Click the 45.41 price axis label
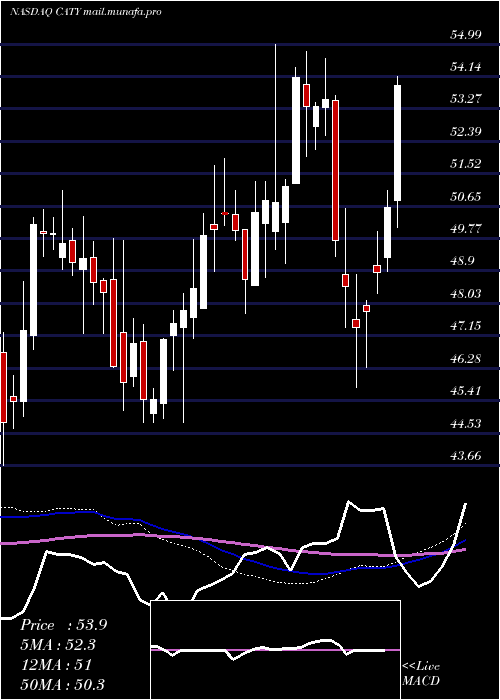 465,391
